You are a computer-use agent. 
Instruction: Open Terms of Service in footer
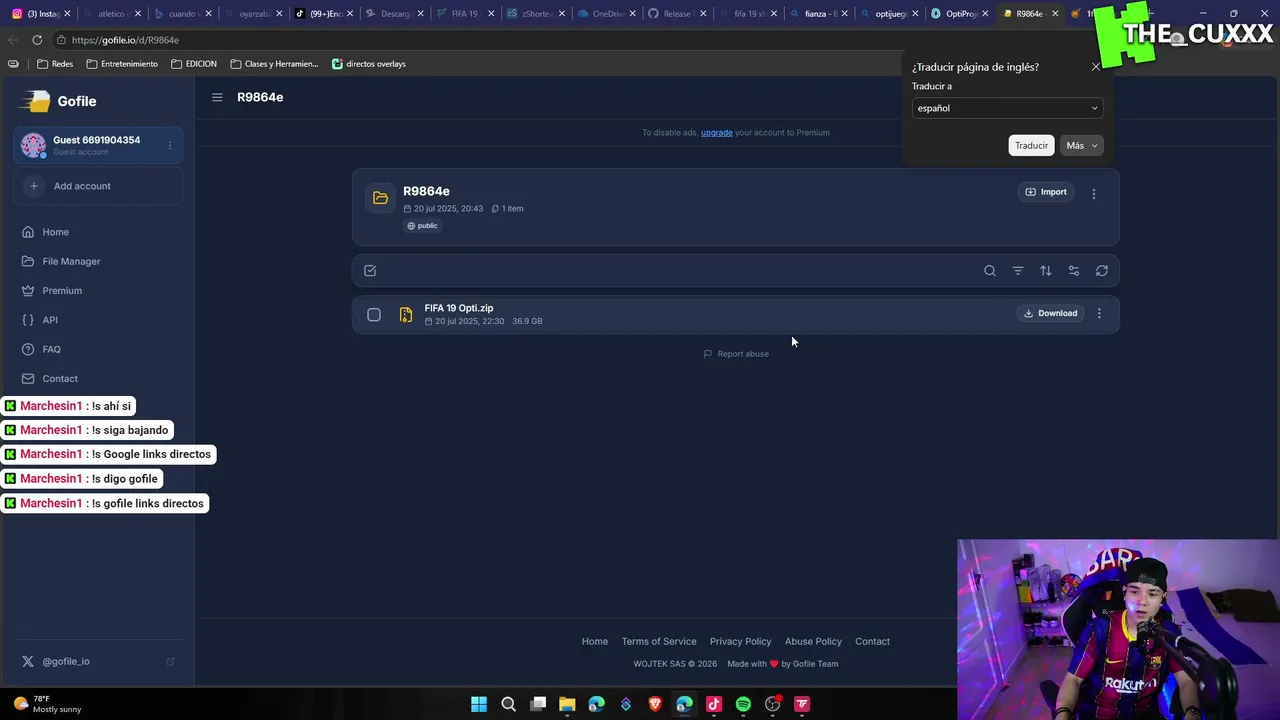(x=659, y=641)
